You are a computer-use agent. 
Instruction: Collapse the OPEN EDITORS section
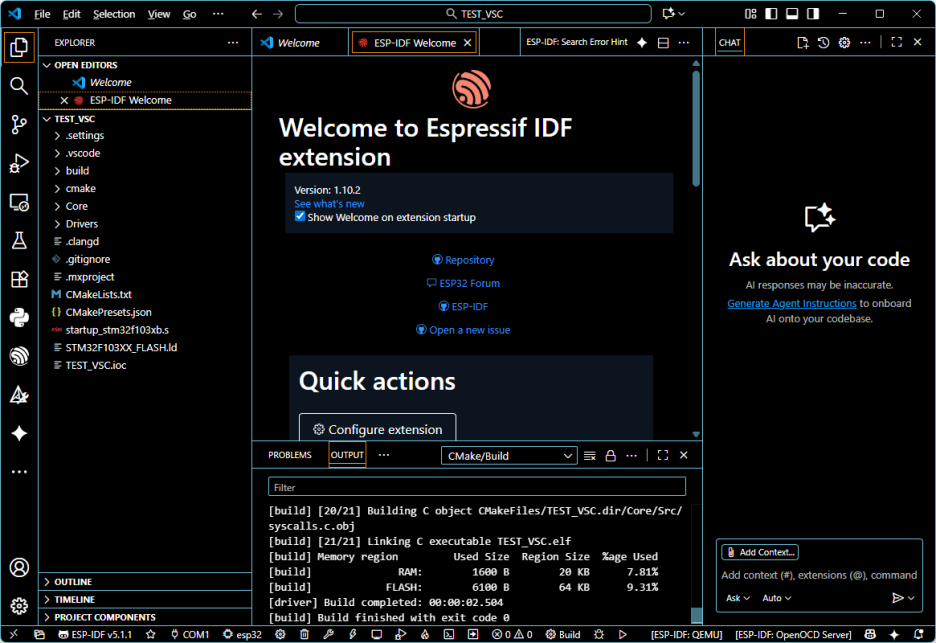tap(145, 65)
